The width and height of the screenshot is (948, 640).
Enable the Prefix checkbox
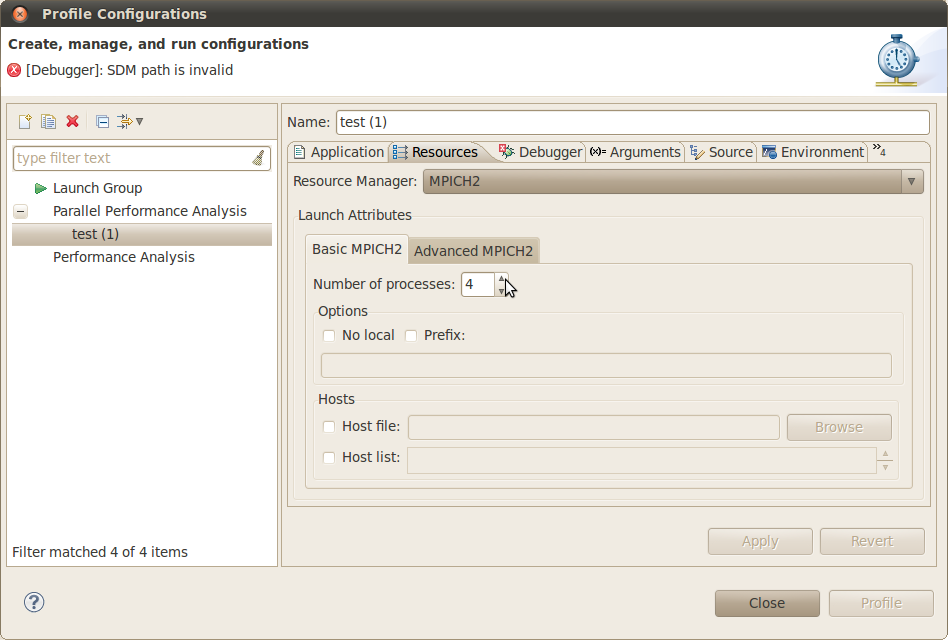[x=411, y=335]
